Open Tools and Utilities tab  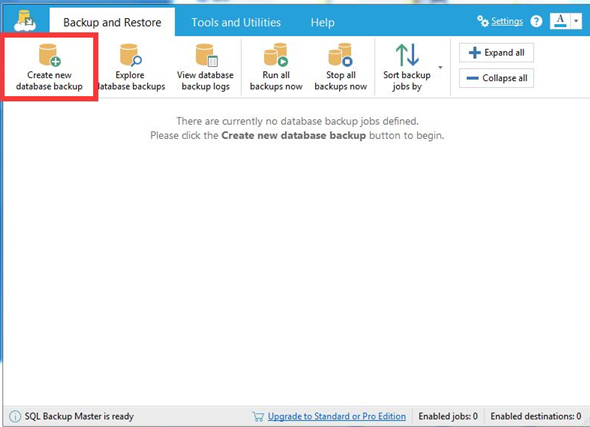[236, 23]
